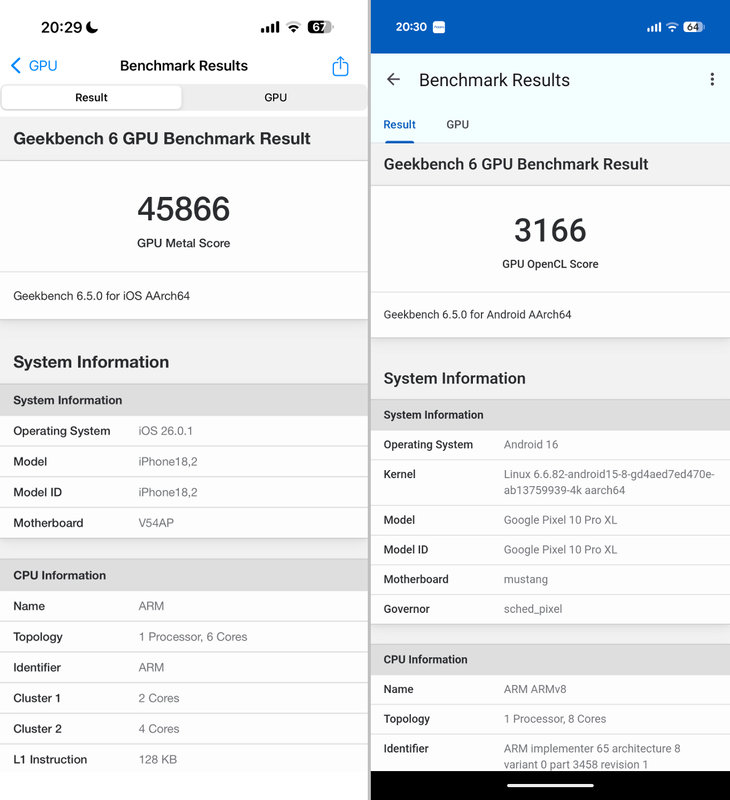Tap the Model ID row showing iPhone18,2
730x800 pixels.
point(184,492)
